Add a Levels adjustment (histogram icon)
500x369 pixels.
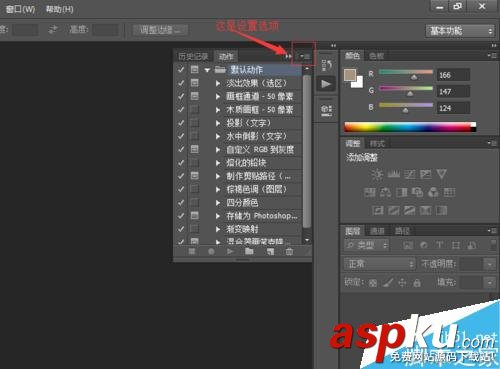pyautogui.click(x=393, y=174)
